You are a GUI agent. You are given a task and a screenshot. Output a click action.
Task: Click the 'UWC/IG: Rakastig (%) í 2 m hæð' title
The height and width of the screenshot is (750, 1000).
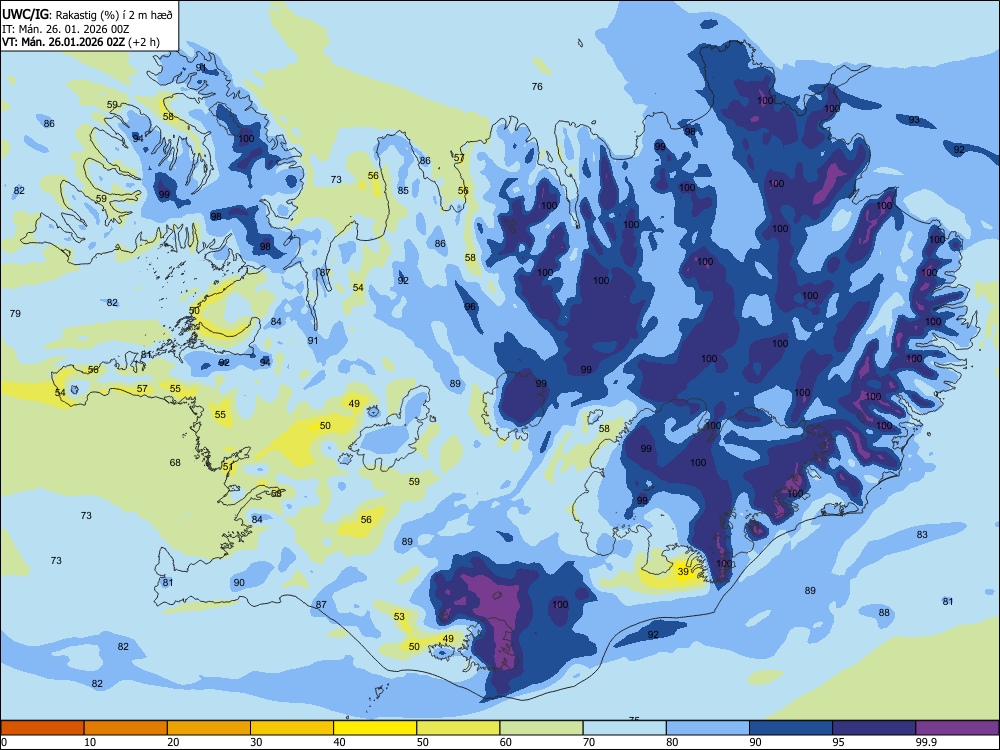(87, 14)
